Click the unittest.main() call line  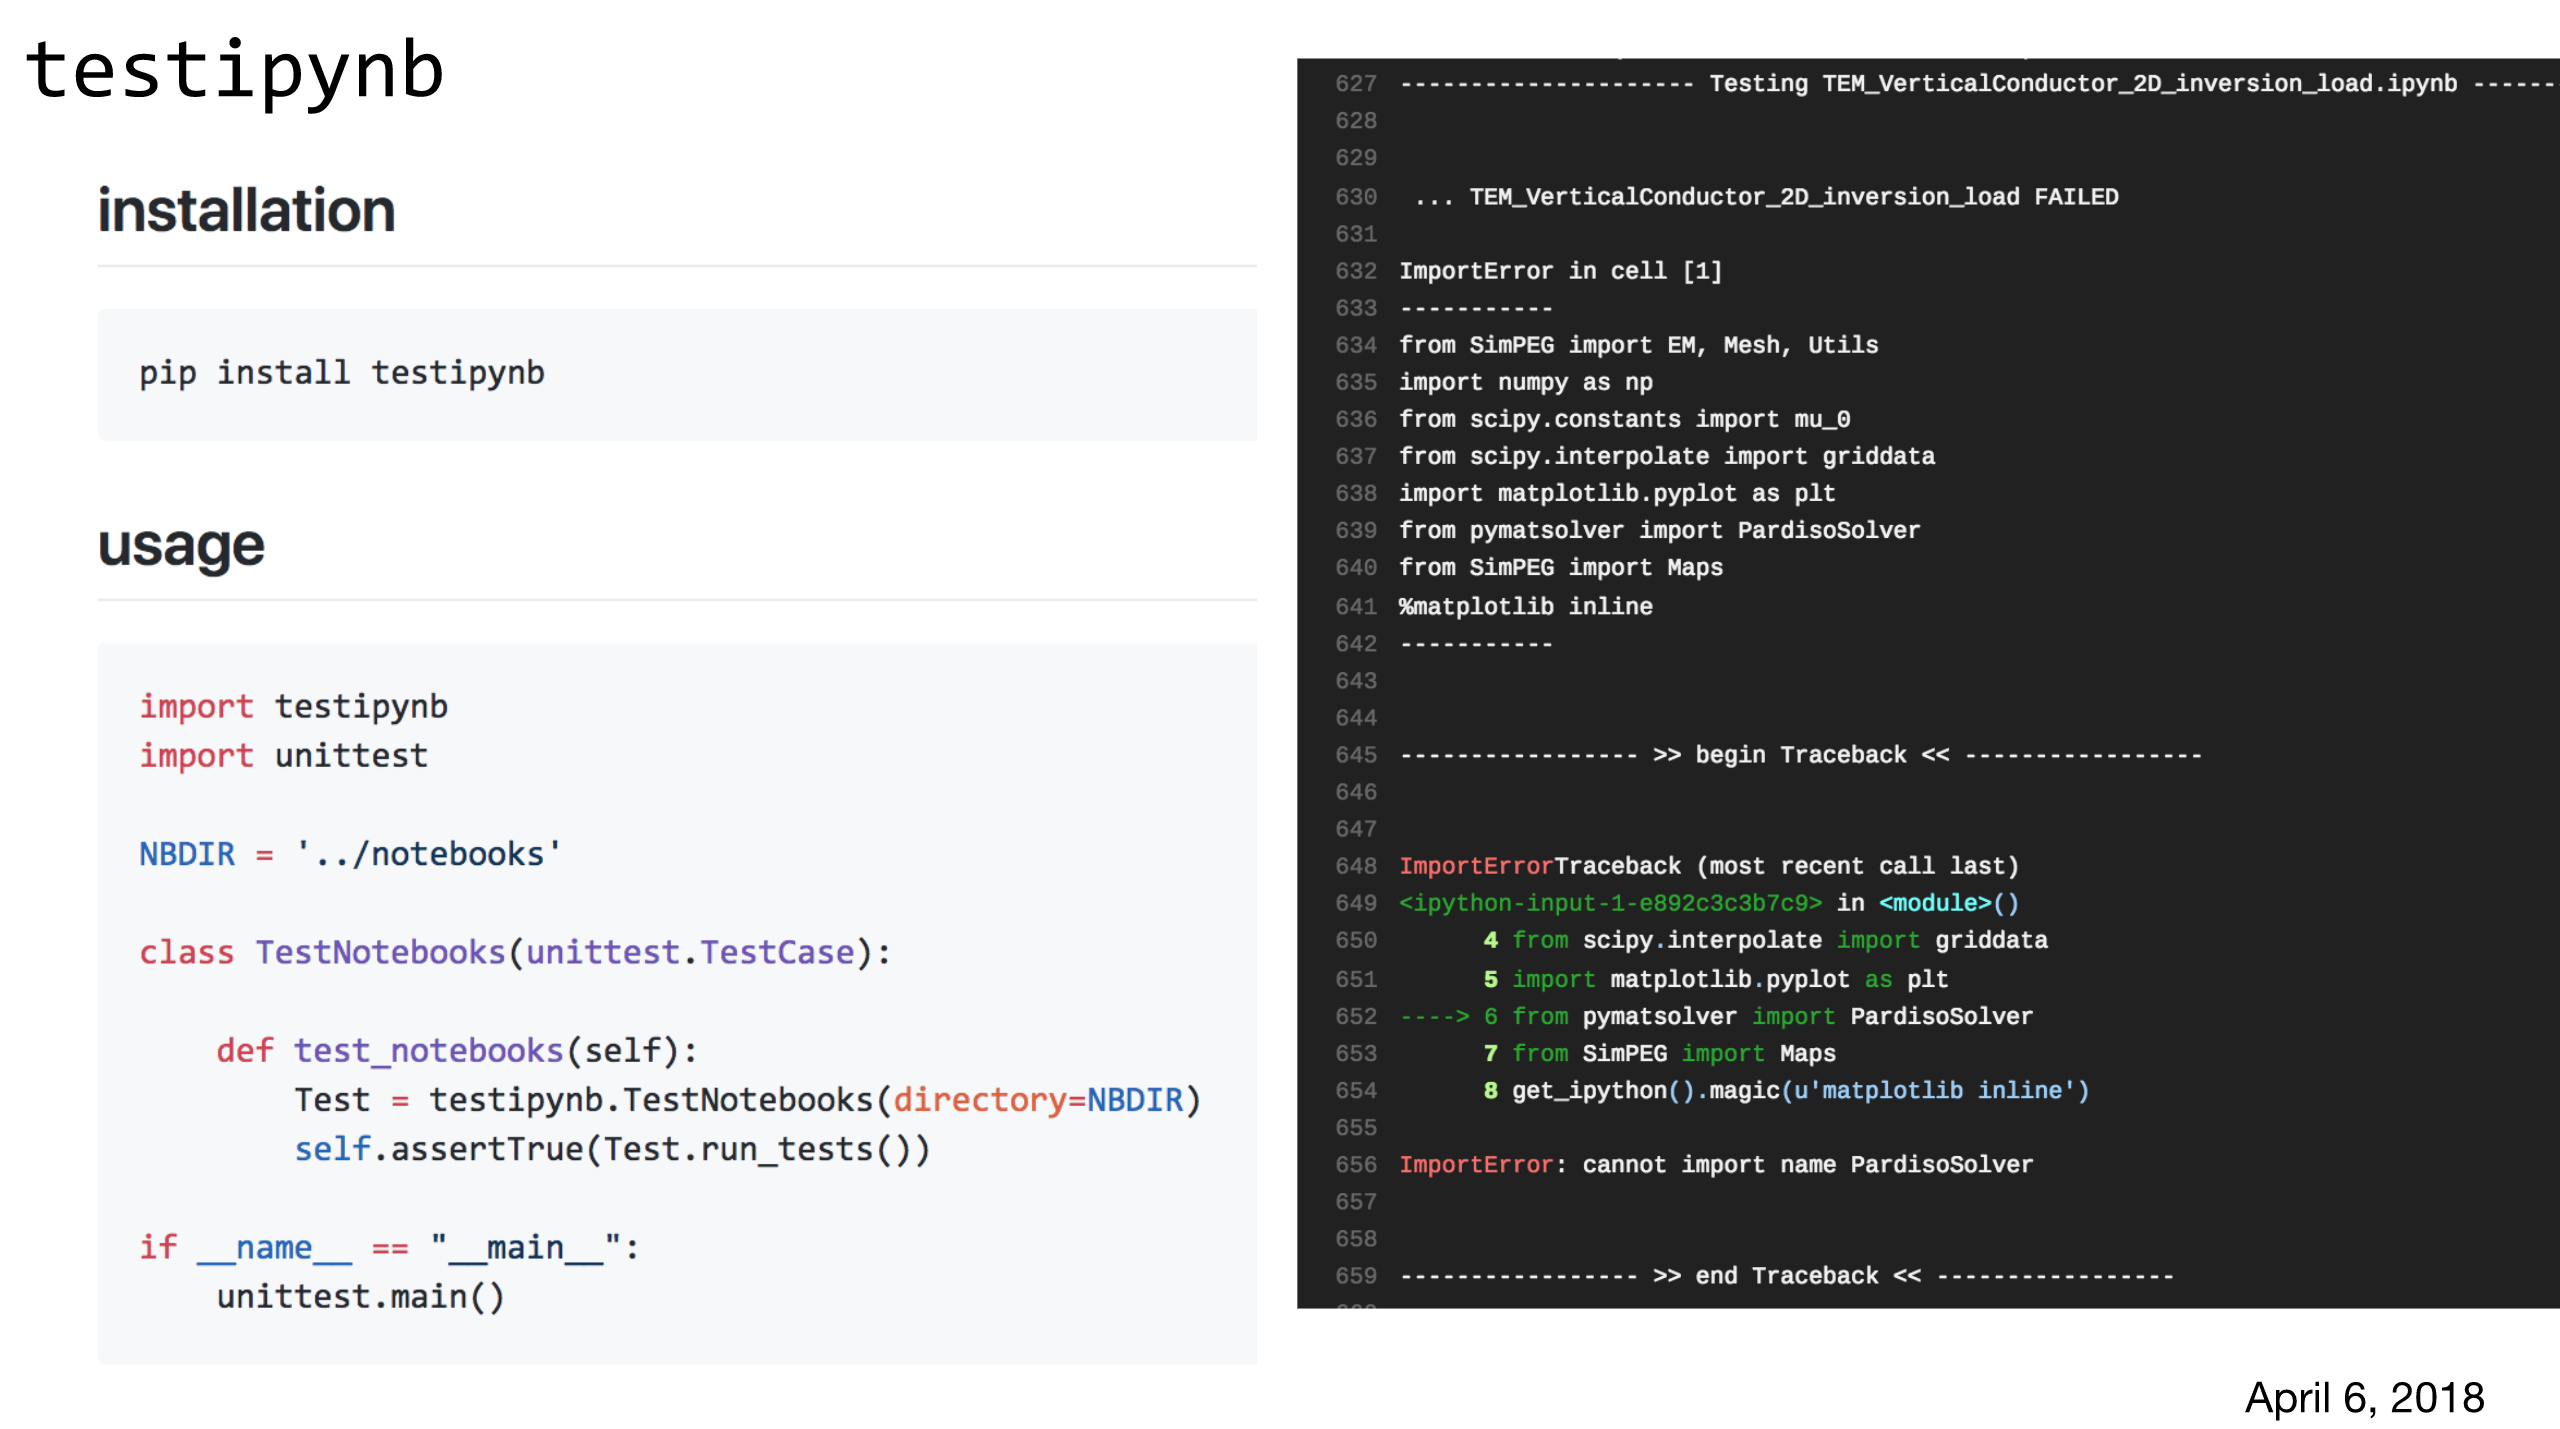tap(360, 1296)
